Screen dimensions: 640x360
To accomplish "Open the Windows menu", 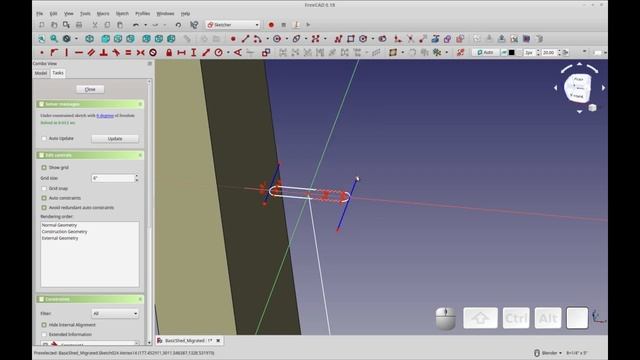I will pyautogui.click(x=165, y=13).
